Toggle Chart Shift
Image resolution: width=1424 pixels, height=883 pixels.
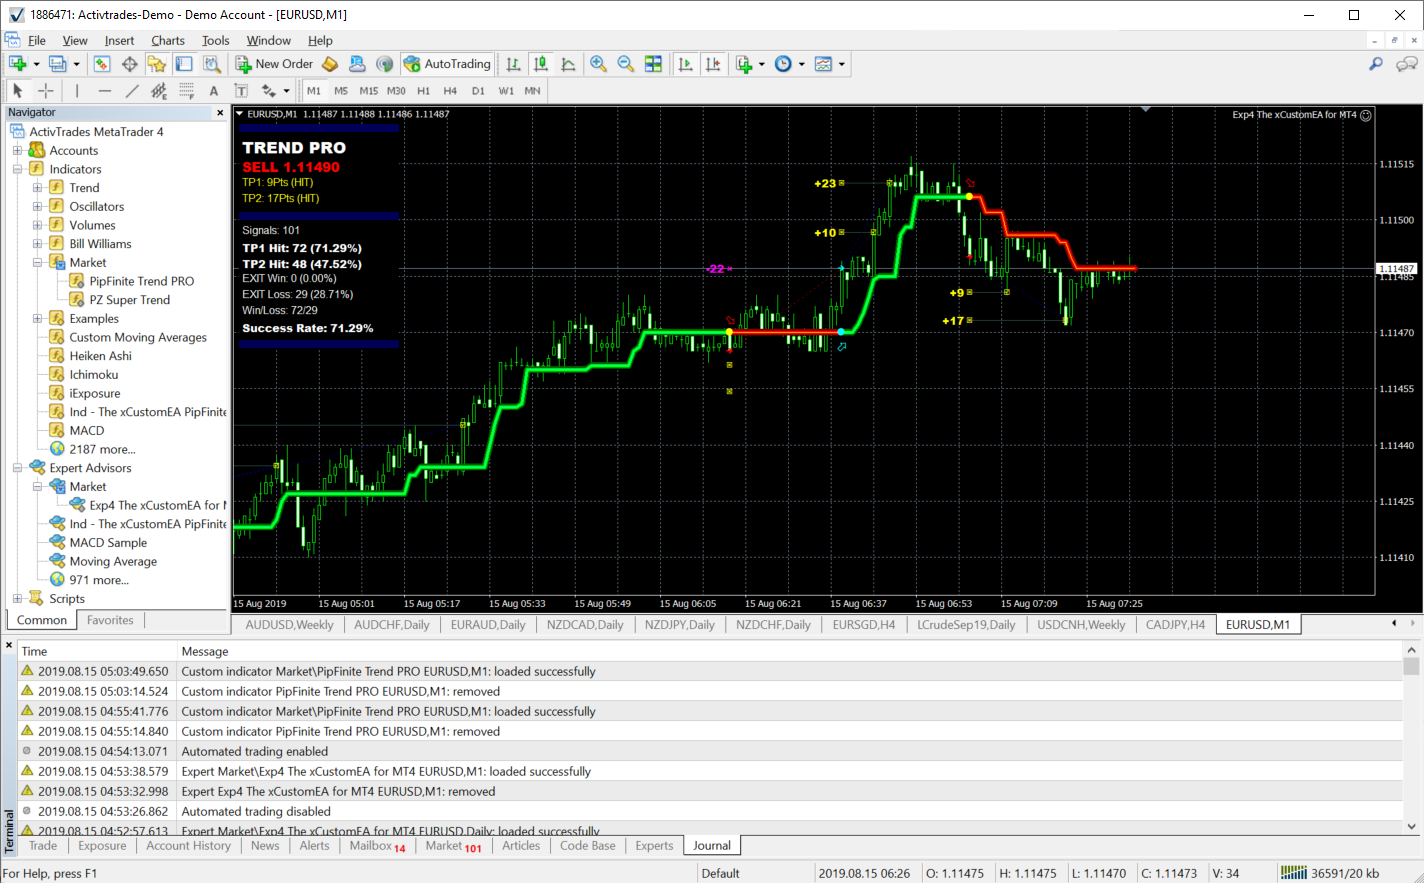tap(713, 64)
